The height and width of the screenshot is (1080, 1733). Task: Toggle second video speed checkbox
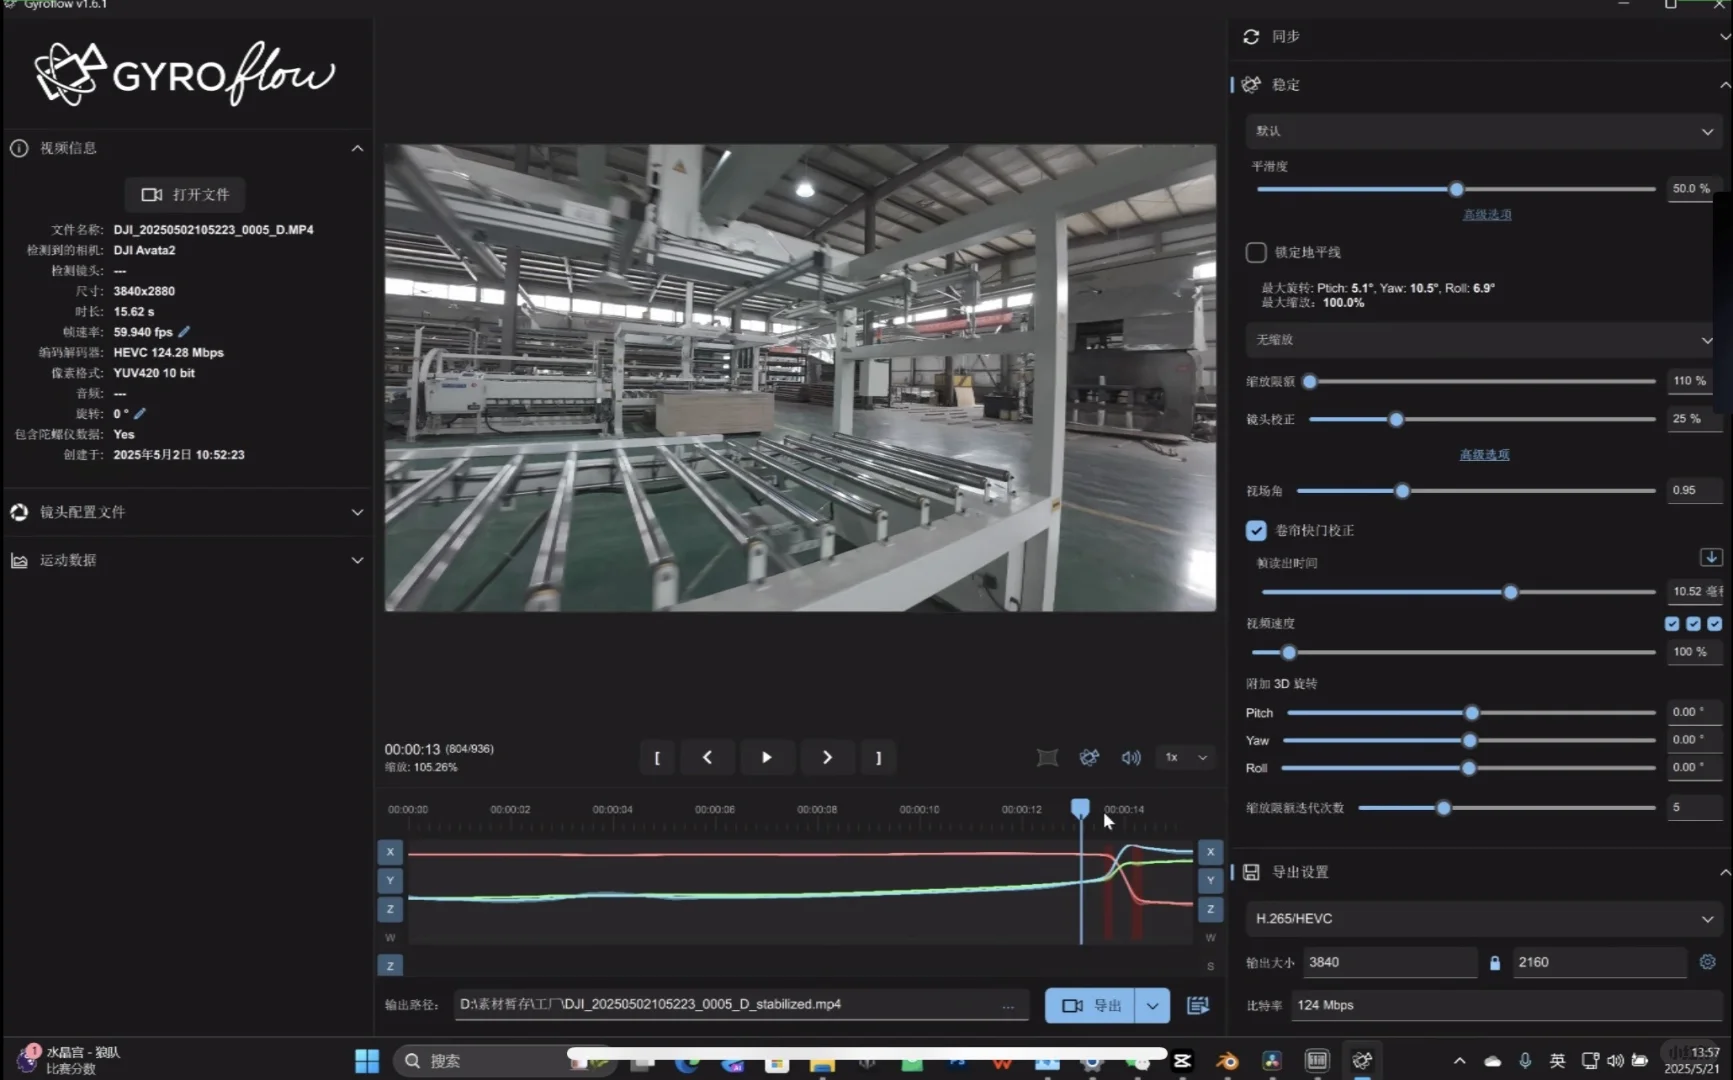pos(1693,624)
